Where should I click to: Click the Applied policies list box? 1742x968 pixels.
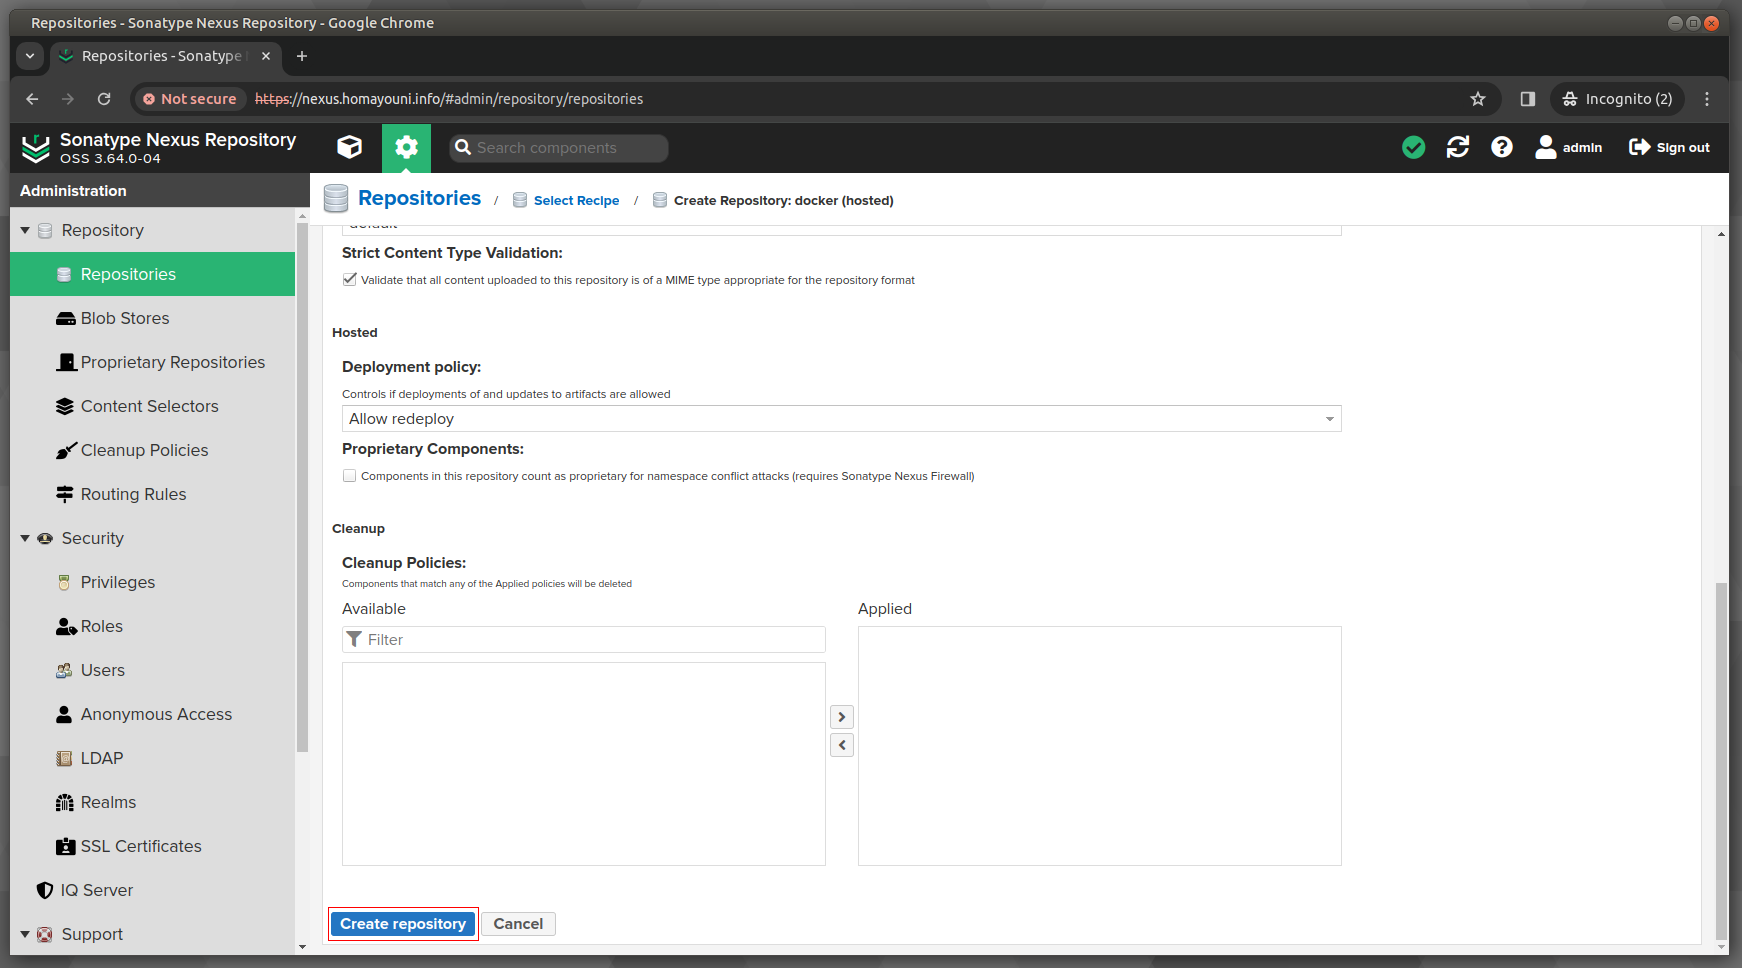click(1100, 746)
